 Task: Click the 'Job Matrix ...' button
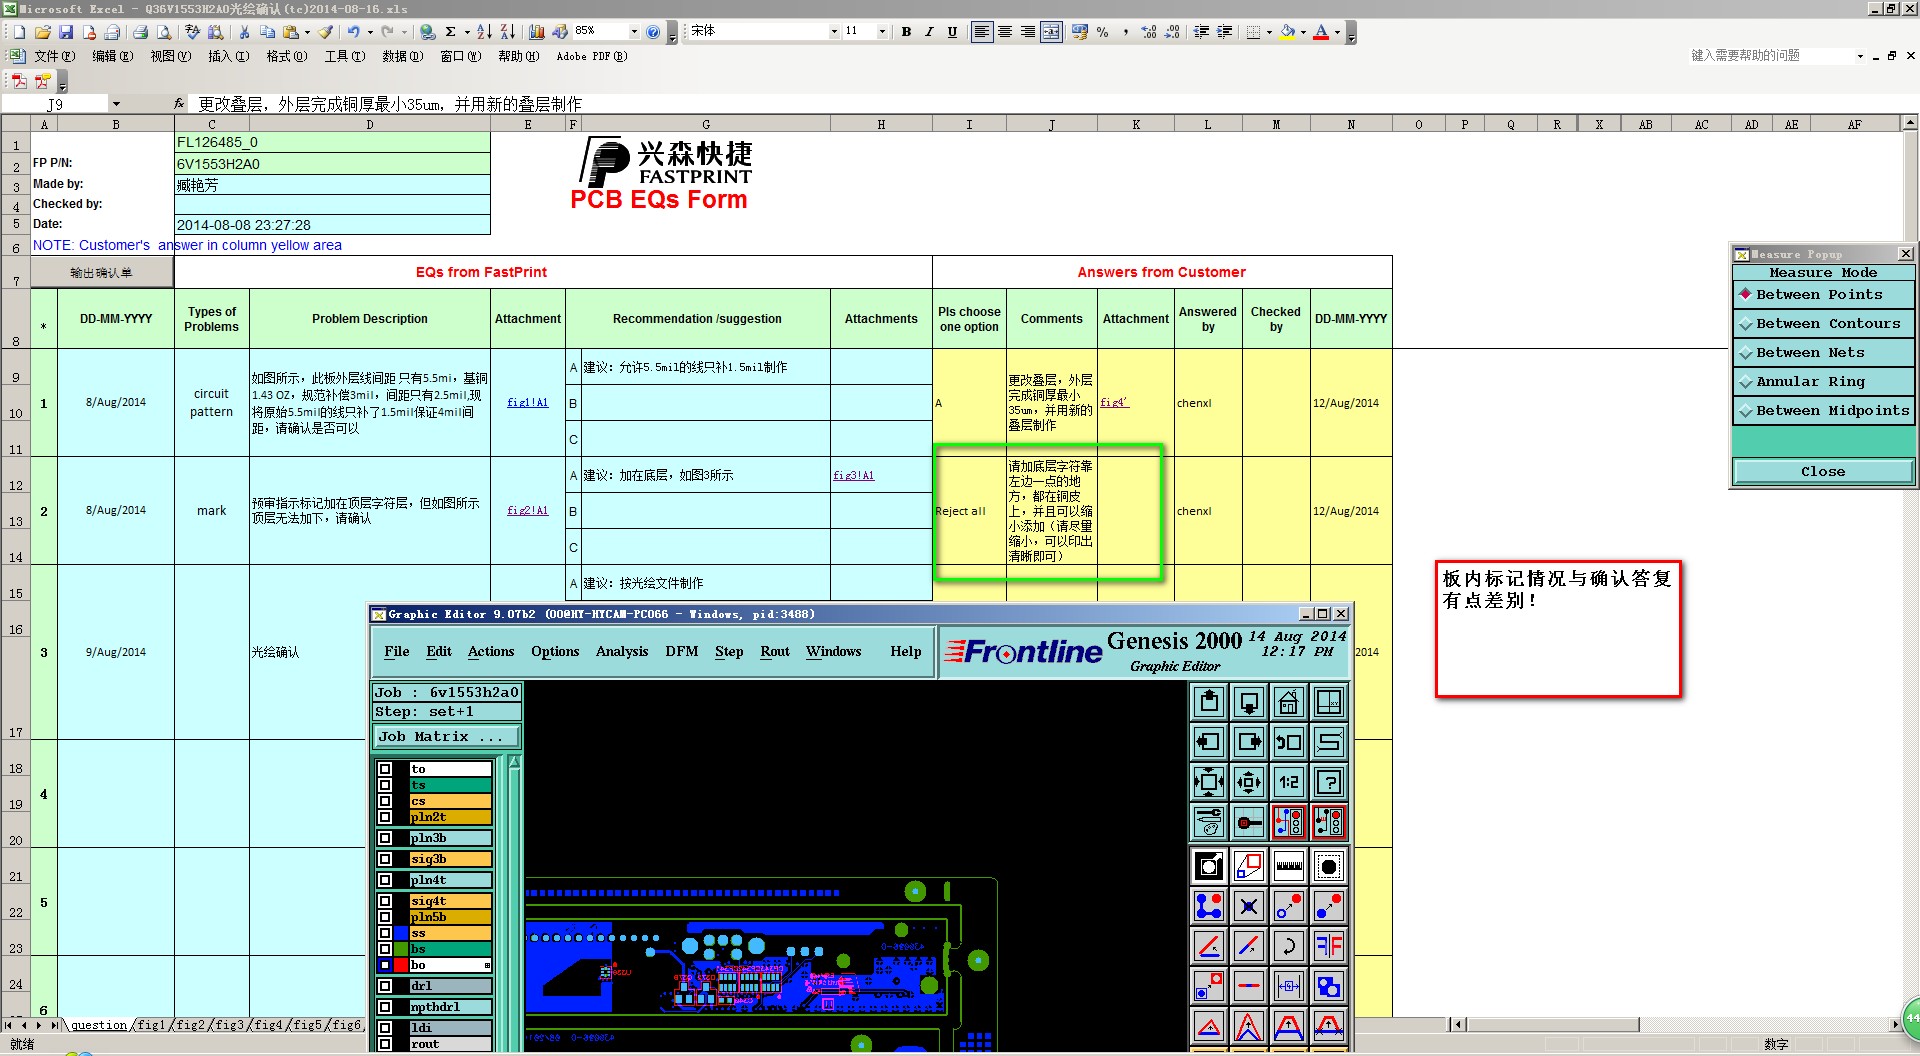point(446,737)
